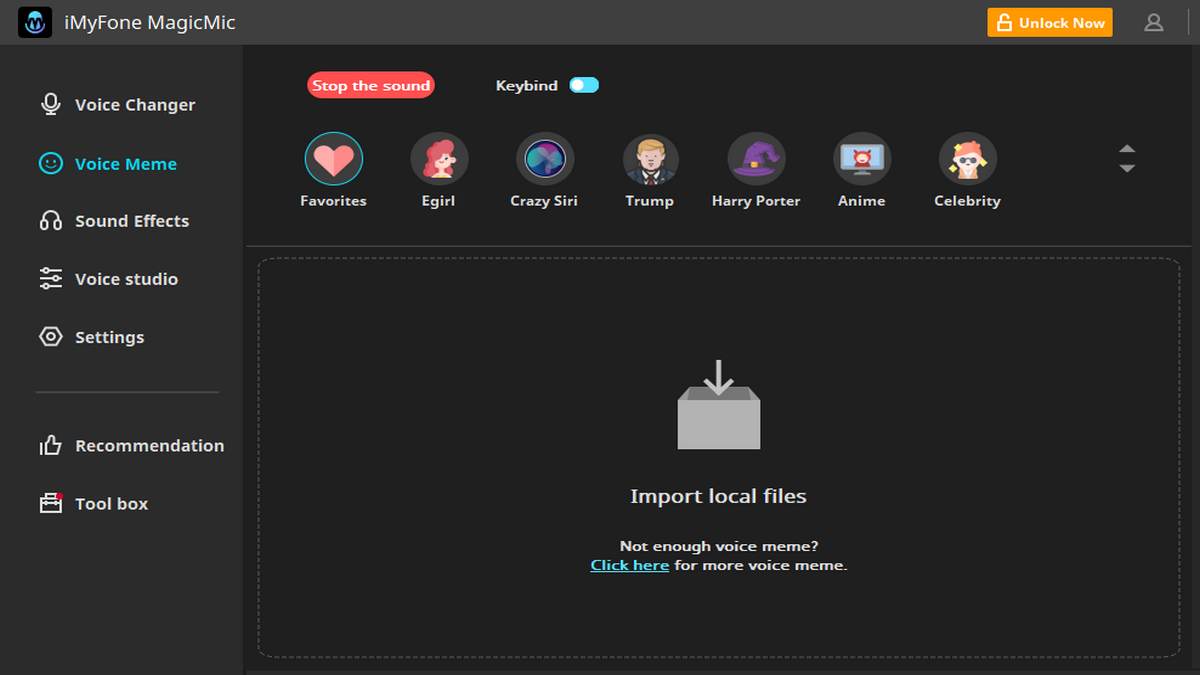Screen dimensions: 1200x675
Task: Open Voice studio from sidebar
Action: click(108, 279)
